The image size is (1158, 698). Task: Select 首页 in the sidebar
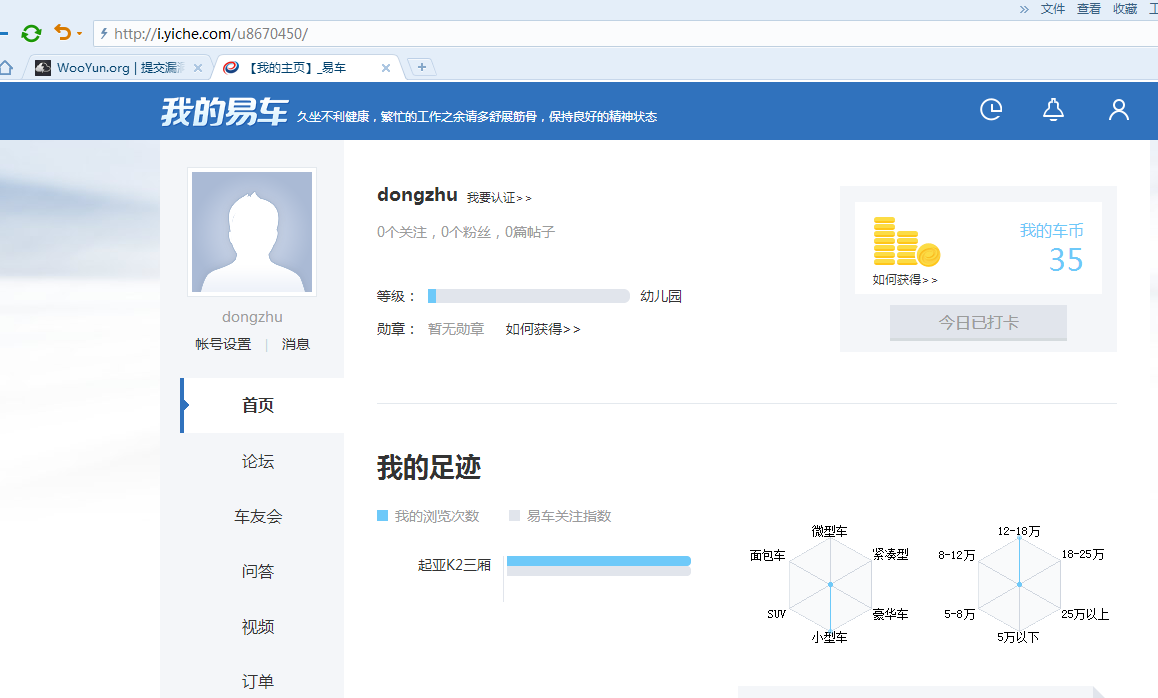262,406
